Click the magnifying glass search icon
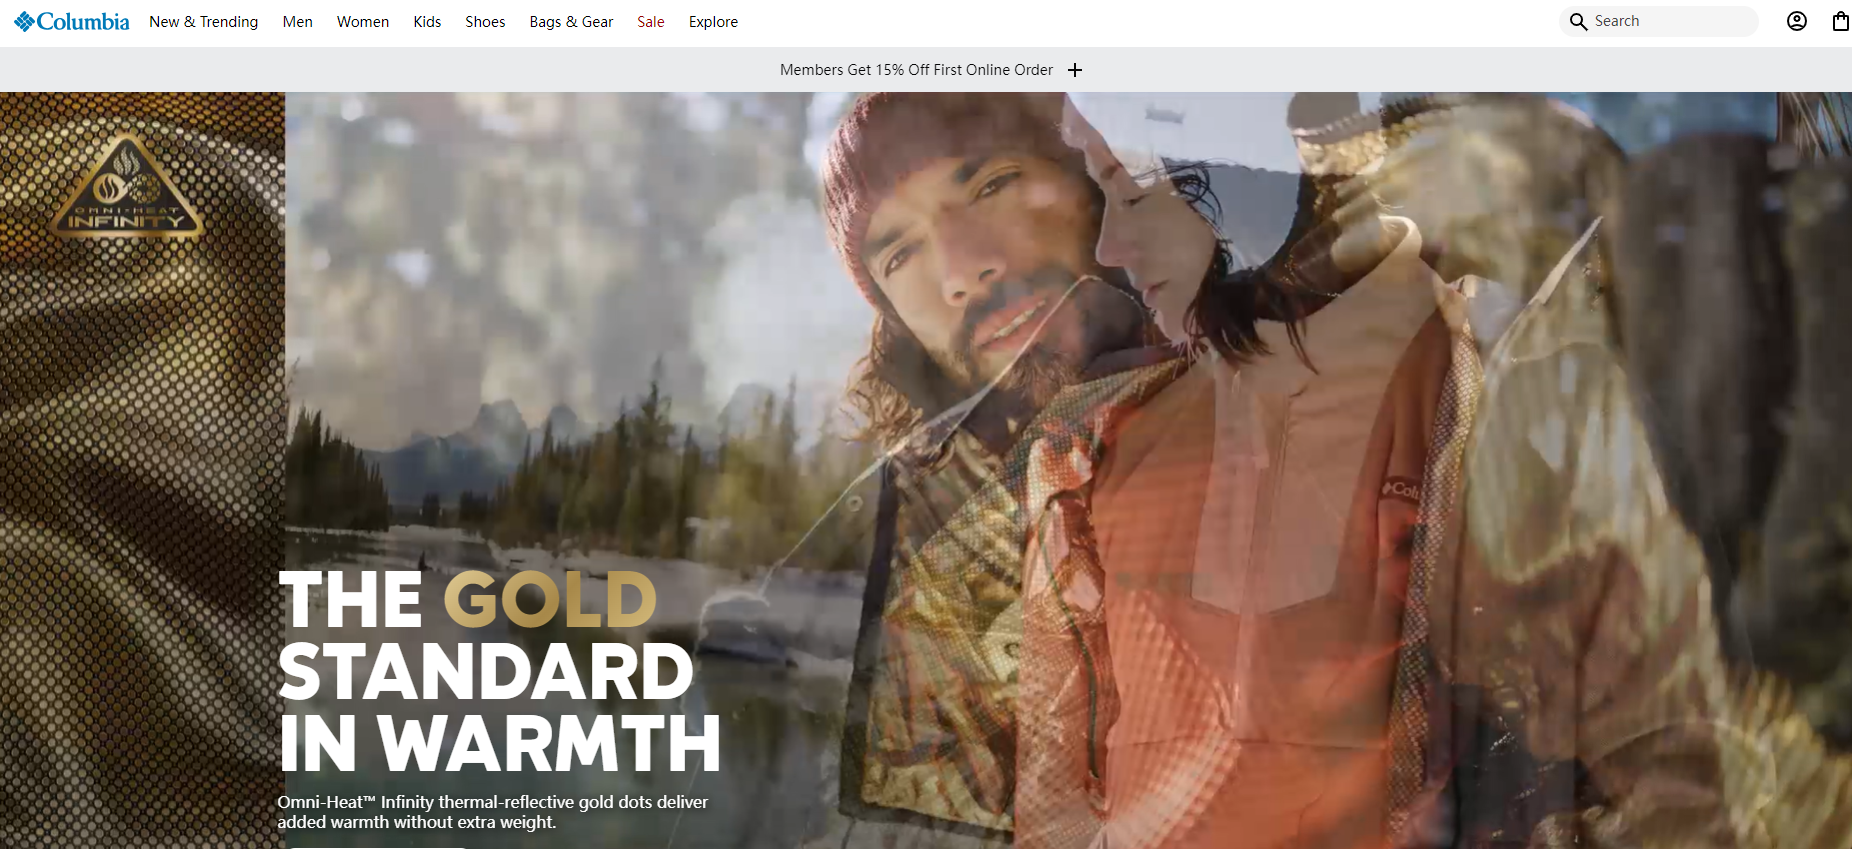This screenshot has width=1852, height=849. 1578,22
